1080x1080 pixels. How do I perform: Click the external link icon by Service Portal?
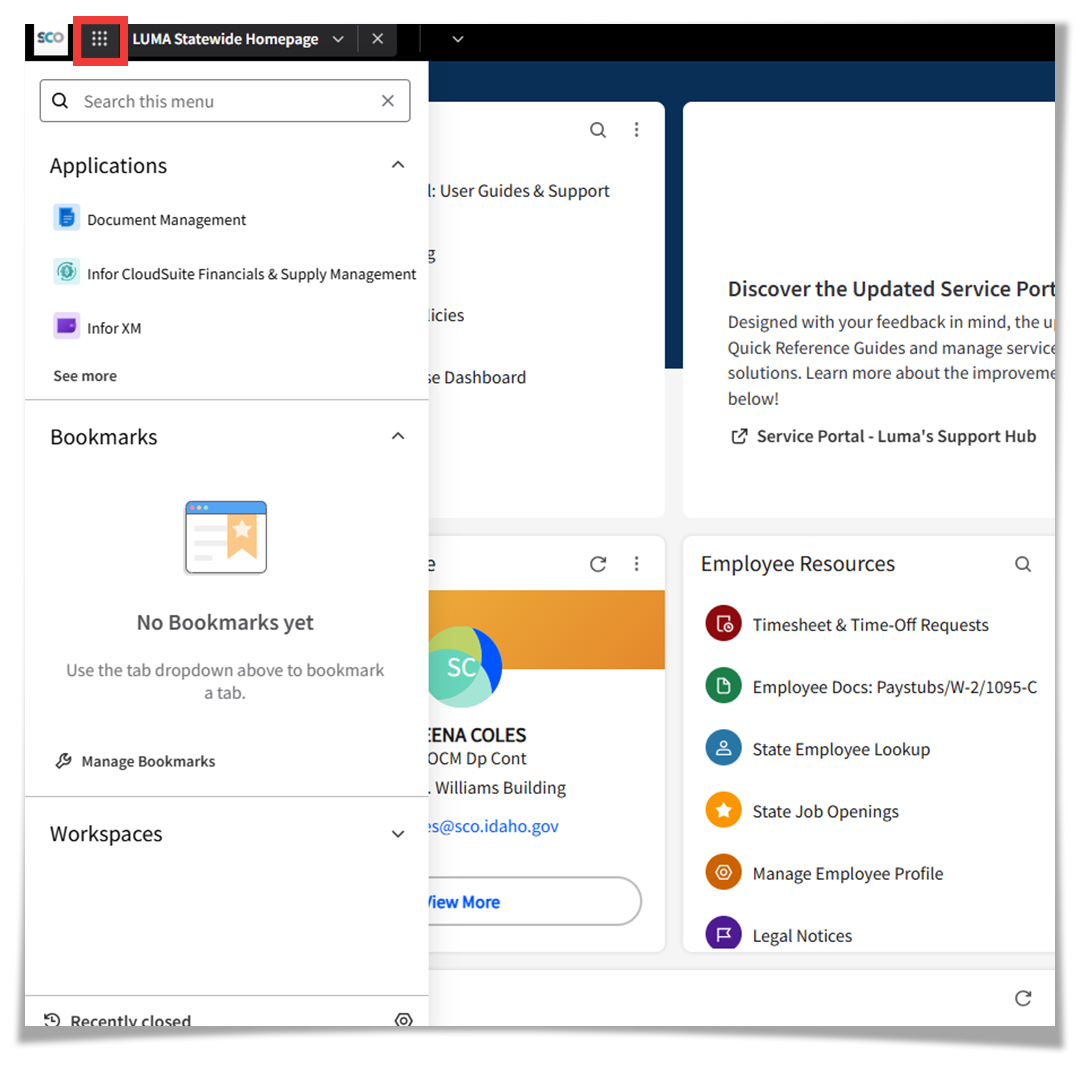click(x=739, y=436)
